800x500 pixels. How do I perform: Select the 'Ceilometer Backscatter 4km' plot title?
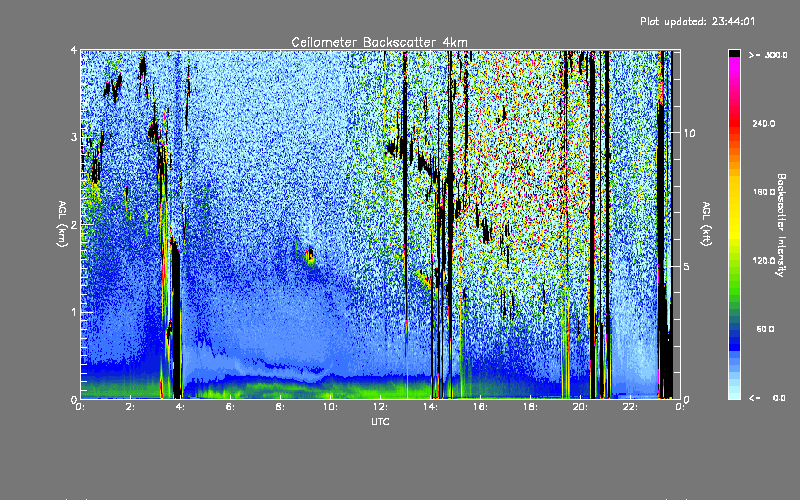379,42
